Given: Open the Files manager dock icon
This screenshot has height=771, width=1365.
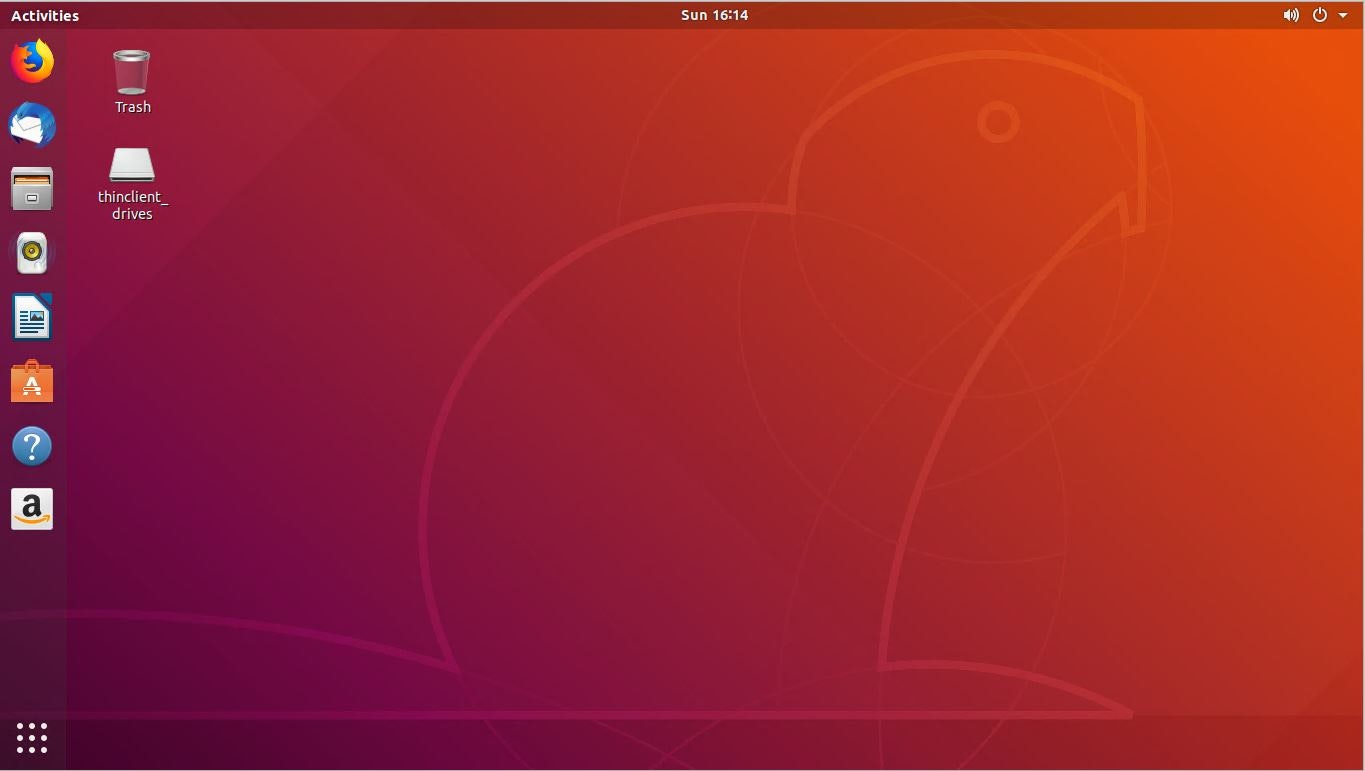Looking at the screenshot, I should coord(32,189).
